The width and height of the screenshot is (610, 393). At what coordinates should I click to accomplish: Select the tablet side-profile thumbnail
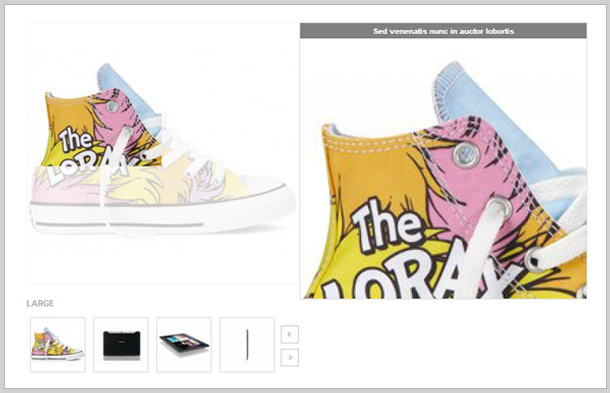(247, 345)
